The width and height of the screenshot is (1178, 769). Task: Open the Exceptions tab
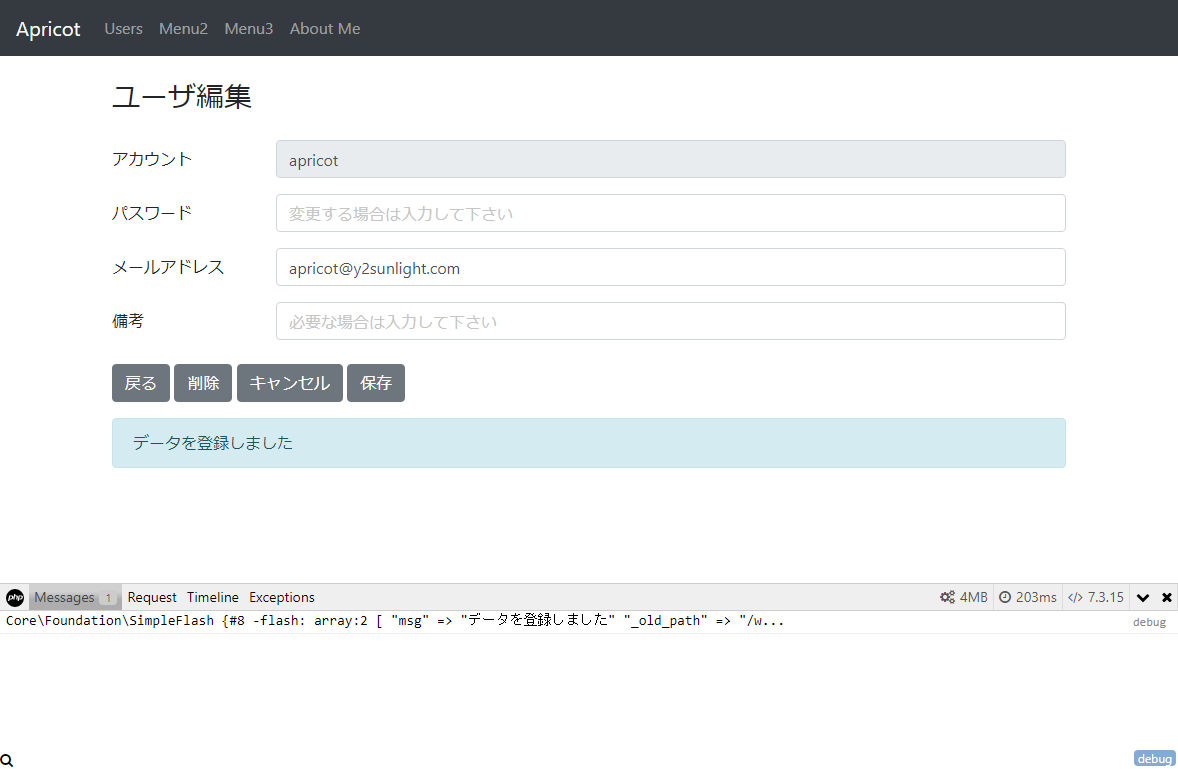pyautogui.click(x=282, y=597)
